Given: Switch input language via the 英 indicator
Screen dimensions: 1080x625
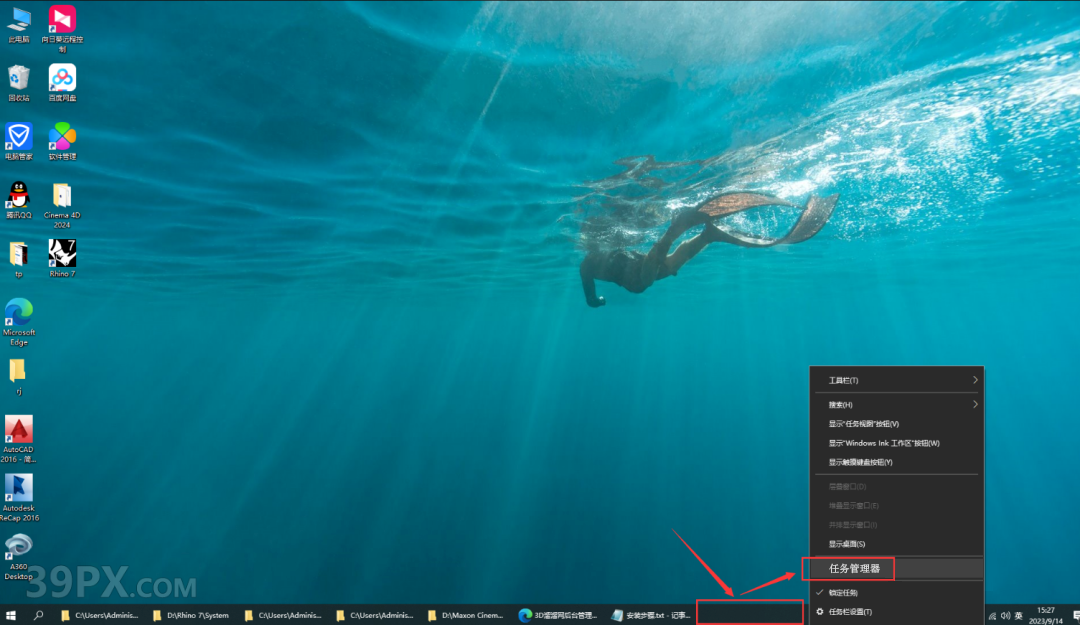Looking at the screenshot, I should click(1018, 615).
